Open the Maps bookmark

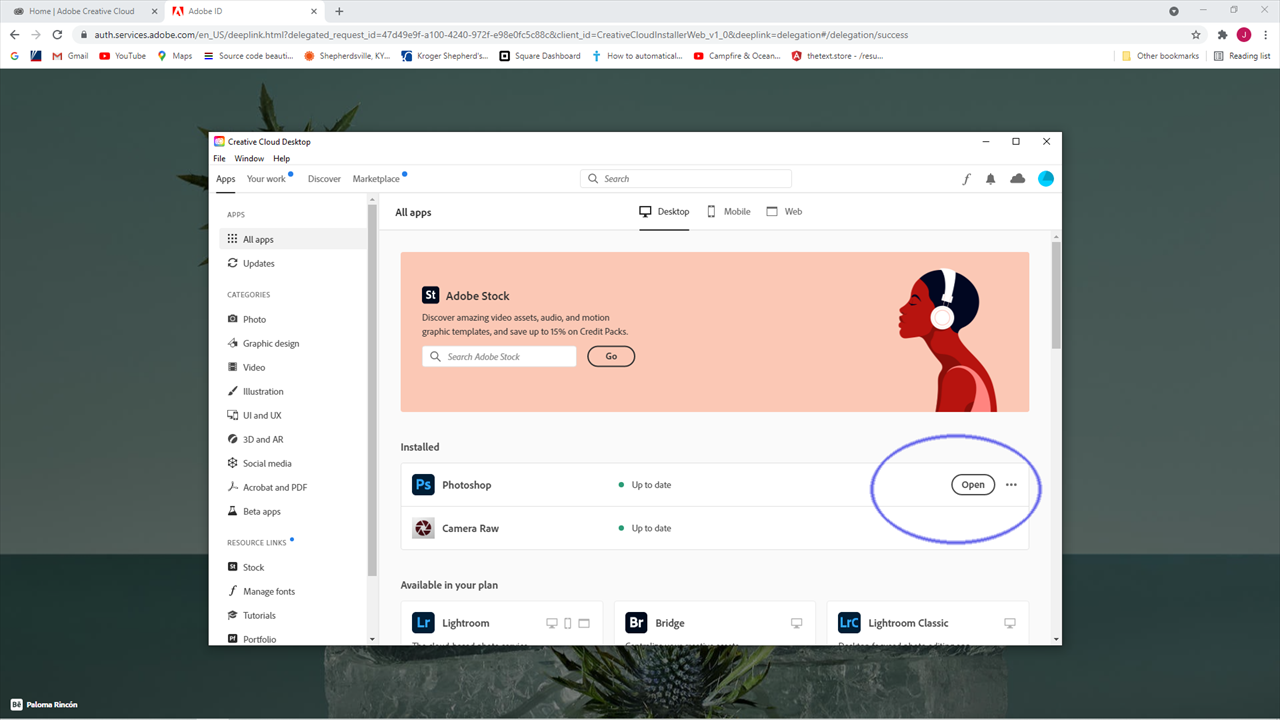pyautogui.click(x=175, y=56)
